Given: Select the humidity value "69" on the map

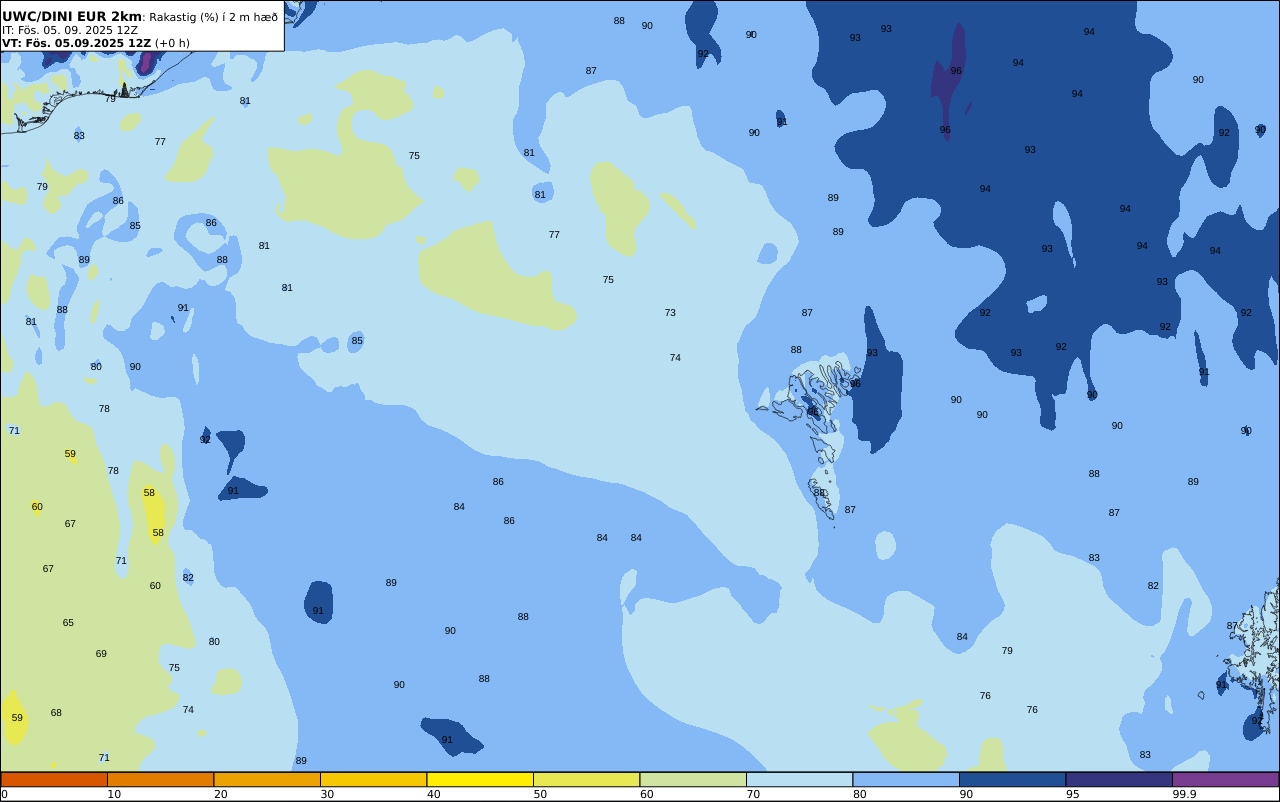Looking at the screenshot, I should (x=101, y=654).
